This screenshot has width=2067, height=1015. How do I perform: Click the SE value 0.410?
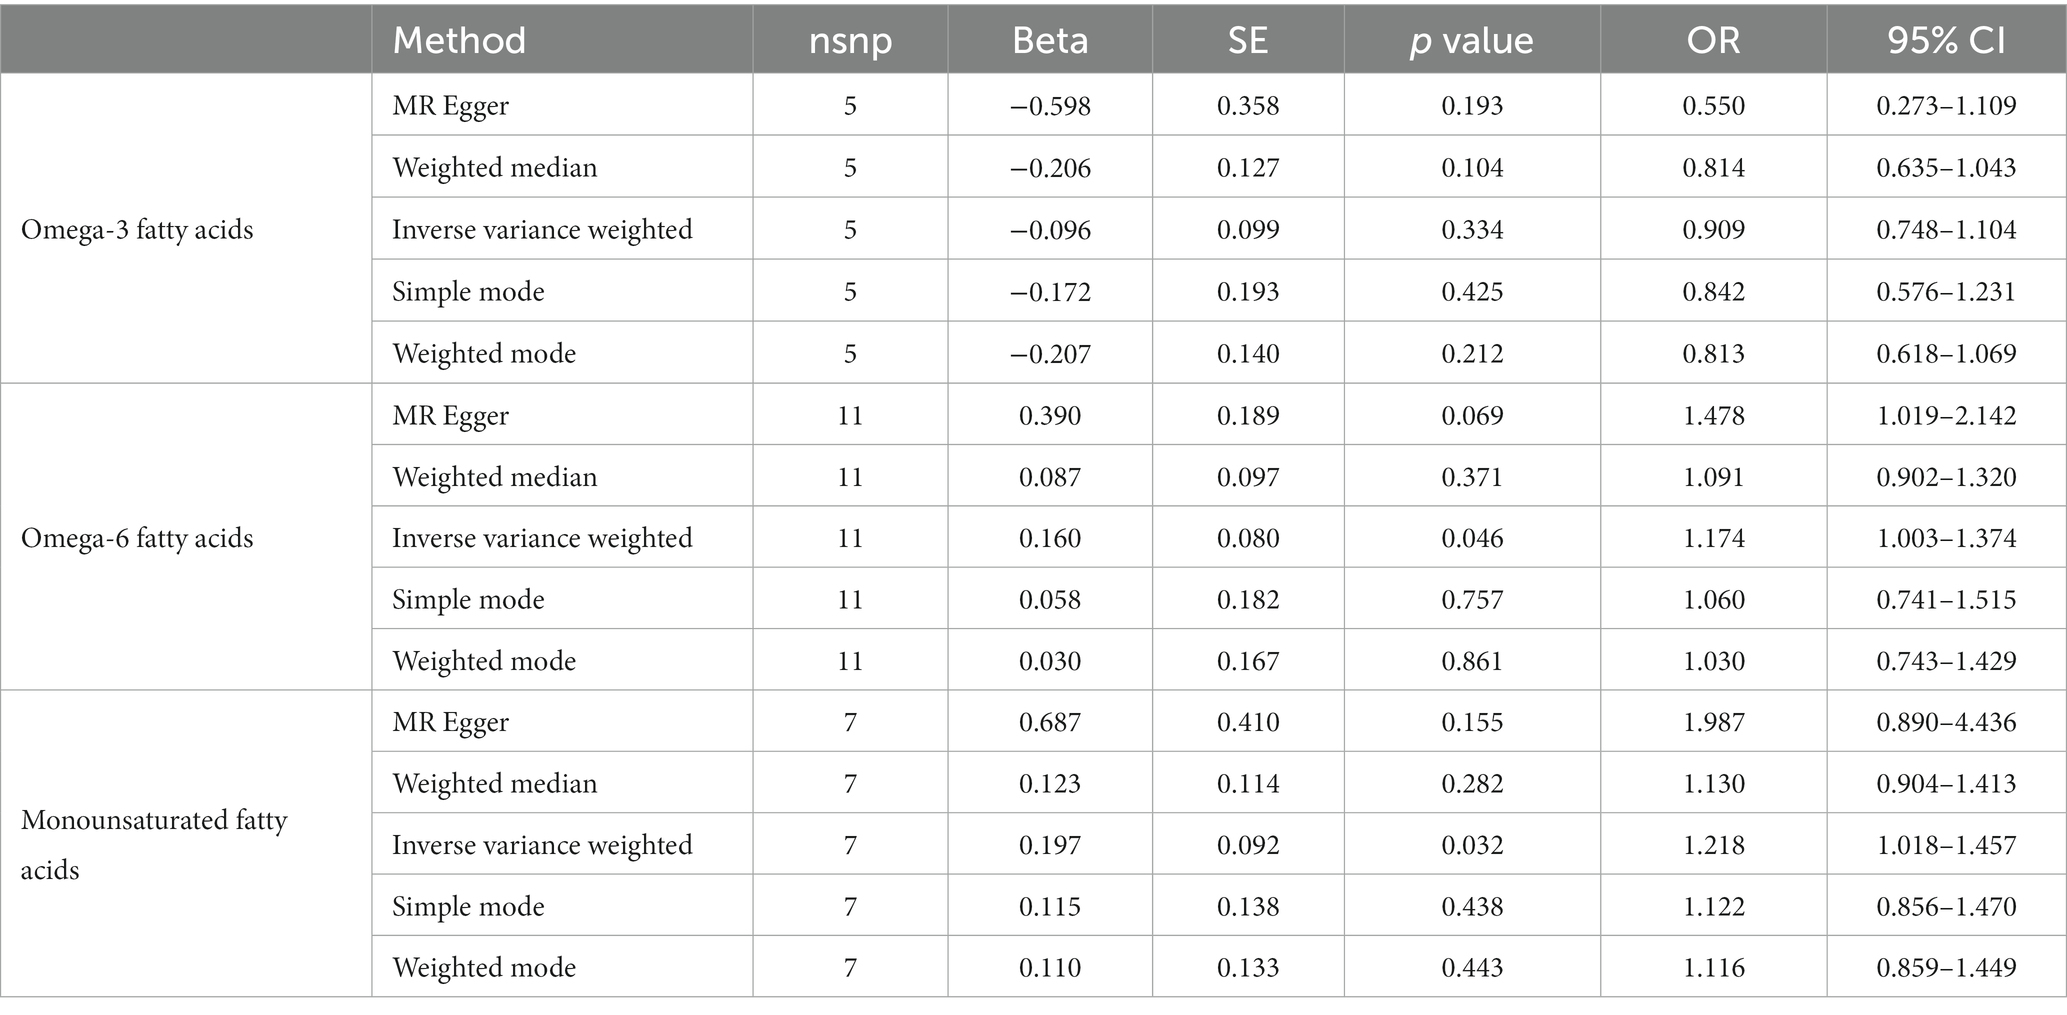1248,722
